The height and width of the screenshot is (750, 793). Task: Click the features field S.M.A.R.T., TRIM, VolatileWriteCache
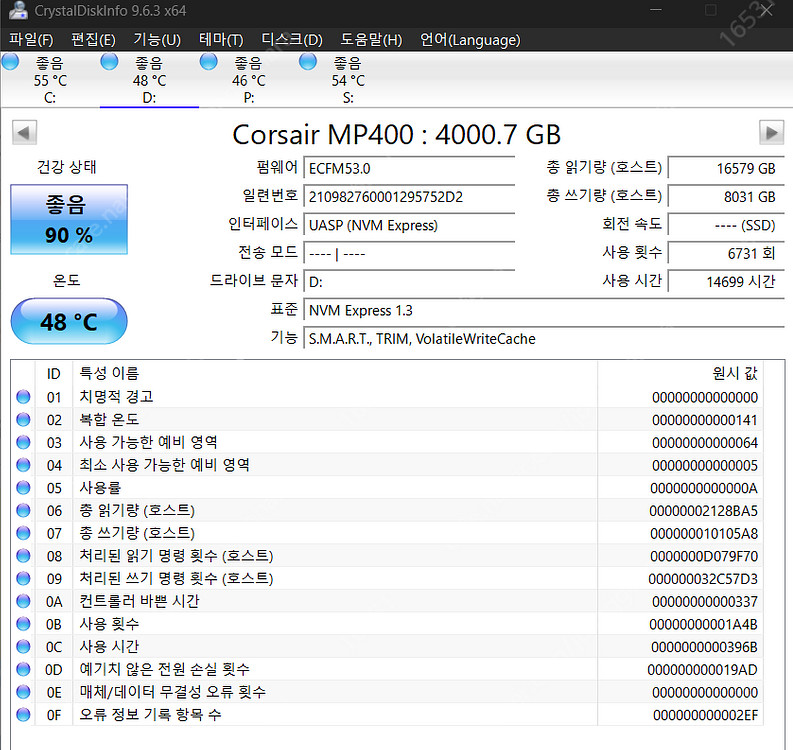pyautogui.click(x=544, y=338)
